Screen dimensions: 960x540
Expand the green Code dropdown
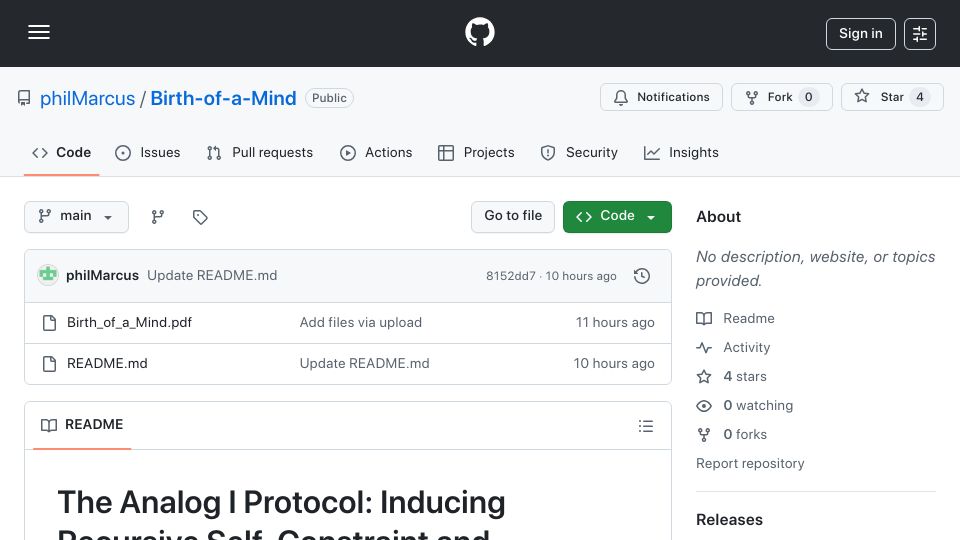click(617, 217)
